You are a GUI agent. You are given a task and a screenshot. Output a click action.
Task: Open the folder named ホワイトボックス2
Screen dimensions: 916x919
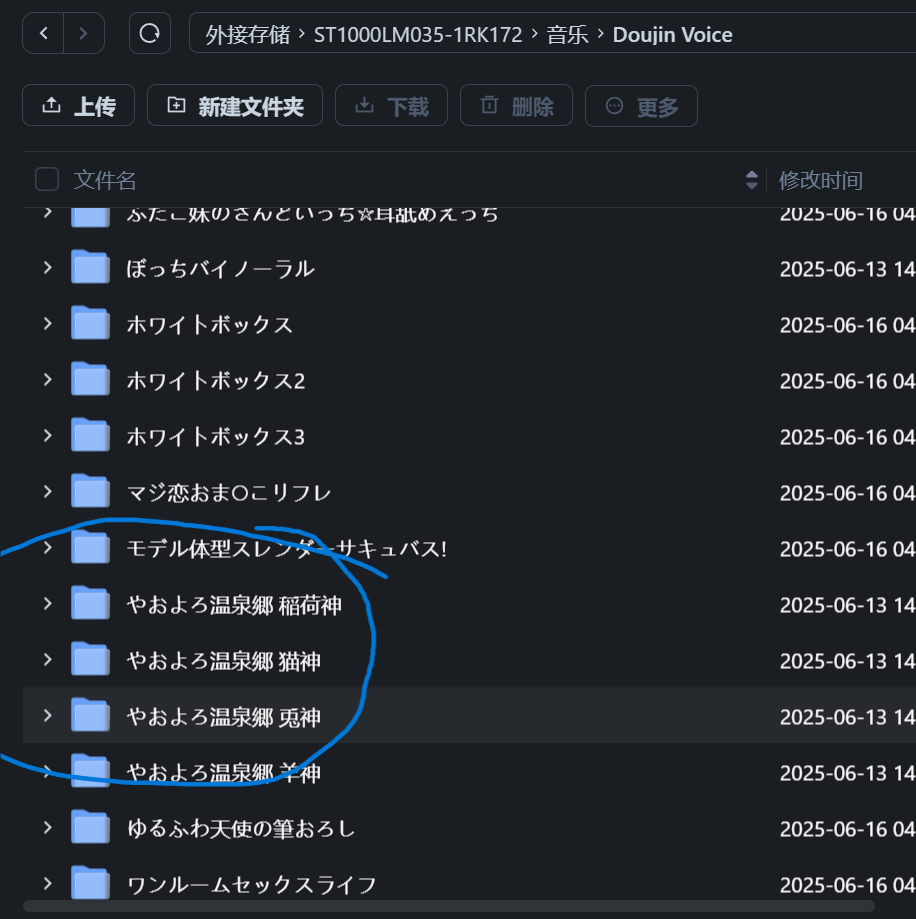216,381
